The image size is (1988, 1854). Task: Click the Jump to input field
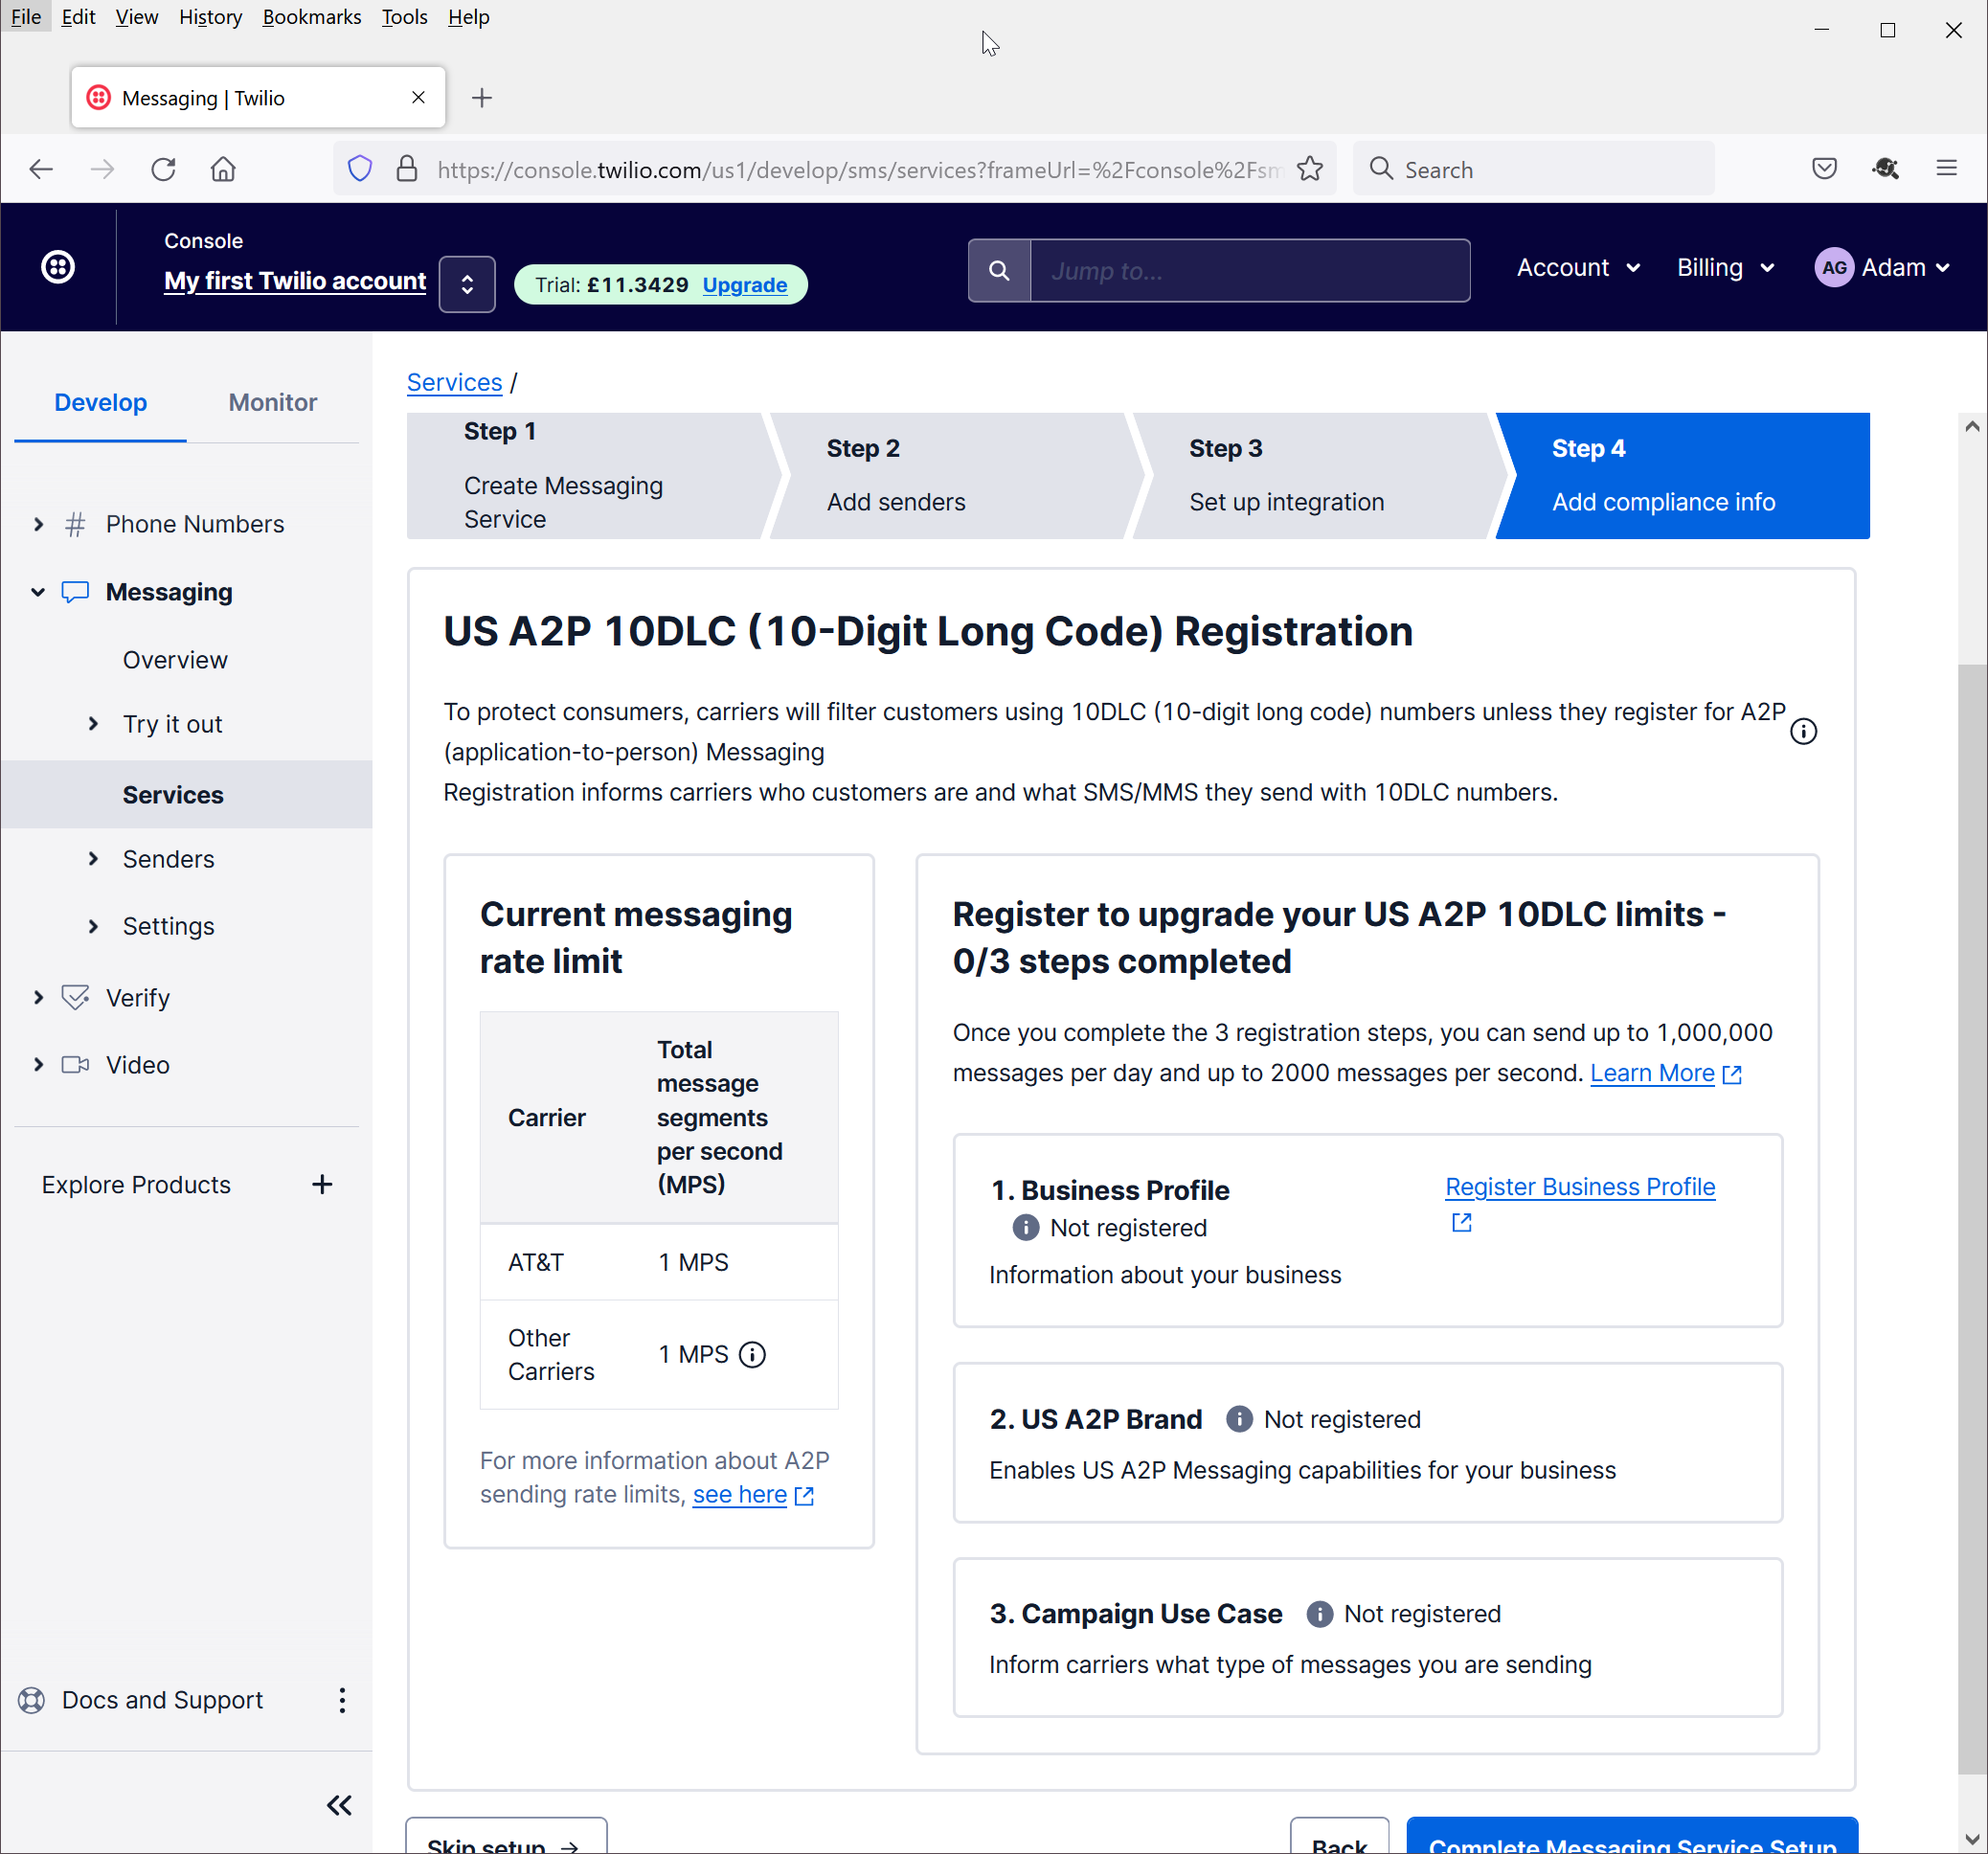(1249, 271)
